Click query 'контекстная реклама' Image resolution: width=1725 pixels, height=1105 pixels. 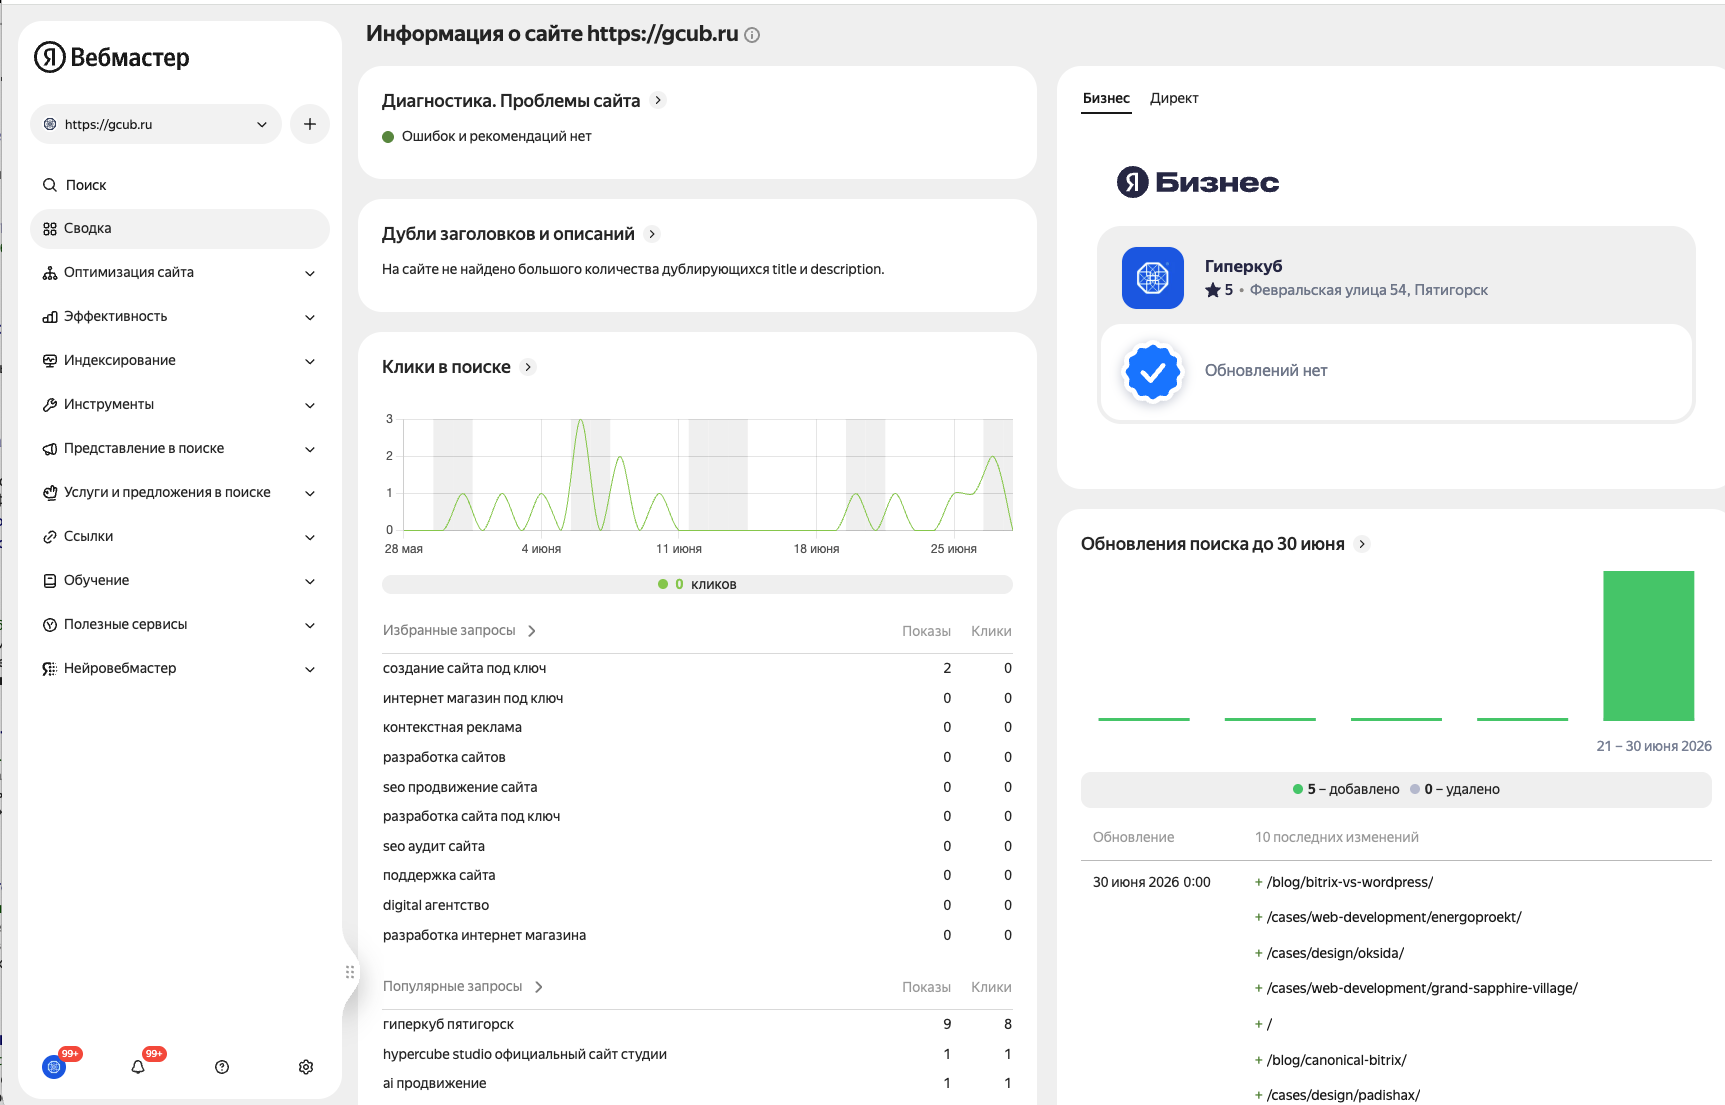[452, 727]
